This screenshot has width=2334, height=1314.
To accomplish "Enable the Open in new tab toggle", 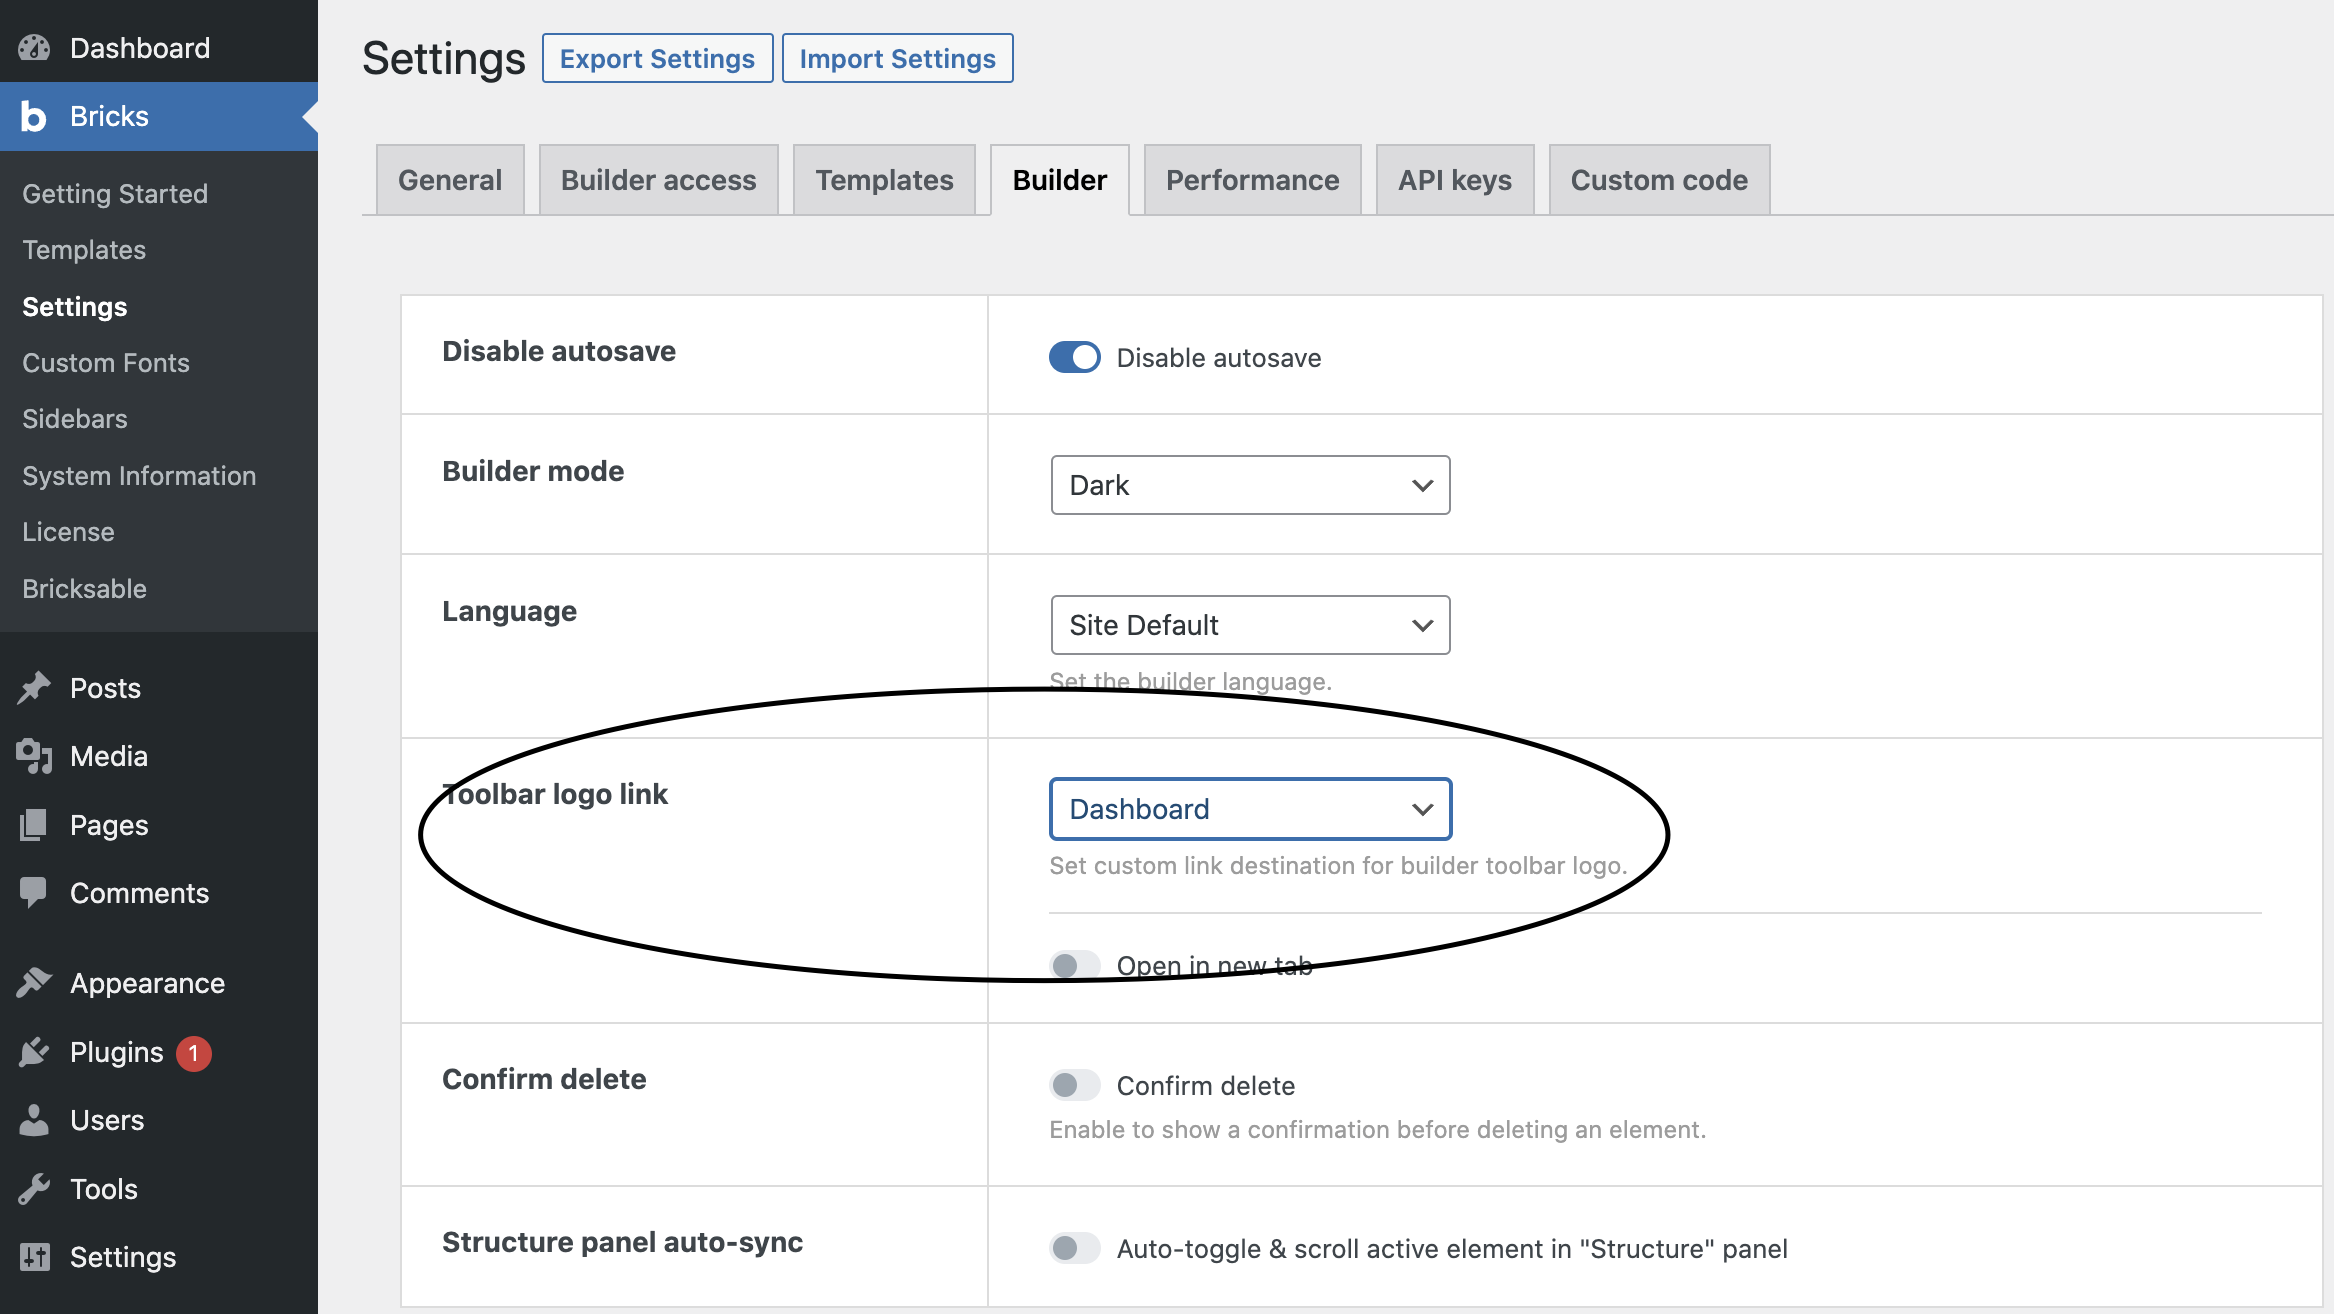I will click(x=1075, y=965).
